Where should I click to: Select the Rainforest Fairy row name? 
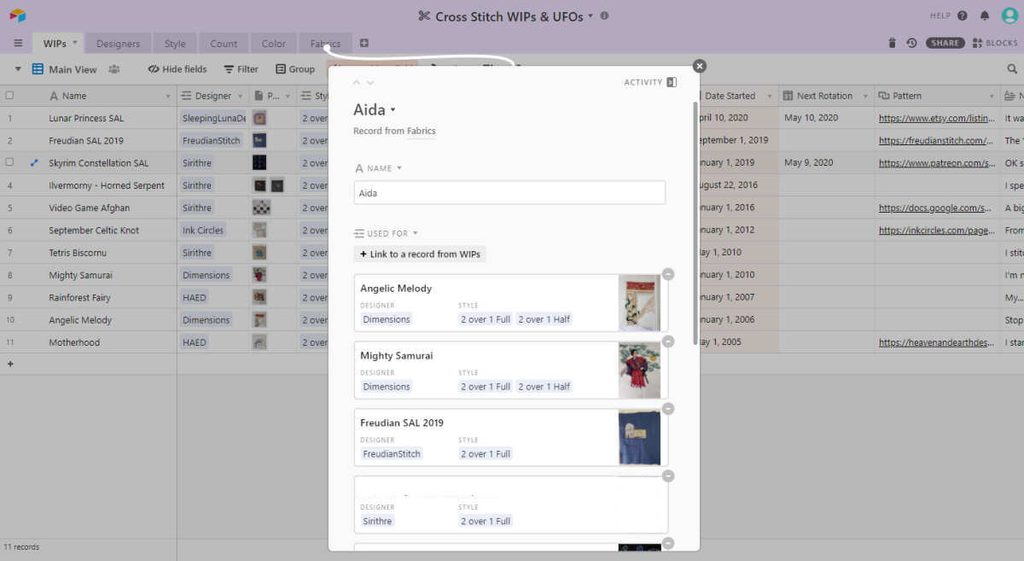pos(80,297)
